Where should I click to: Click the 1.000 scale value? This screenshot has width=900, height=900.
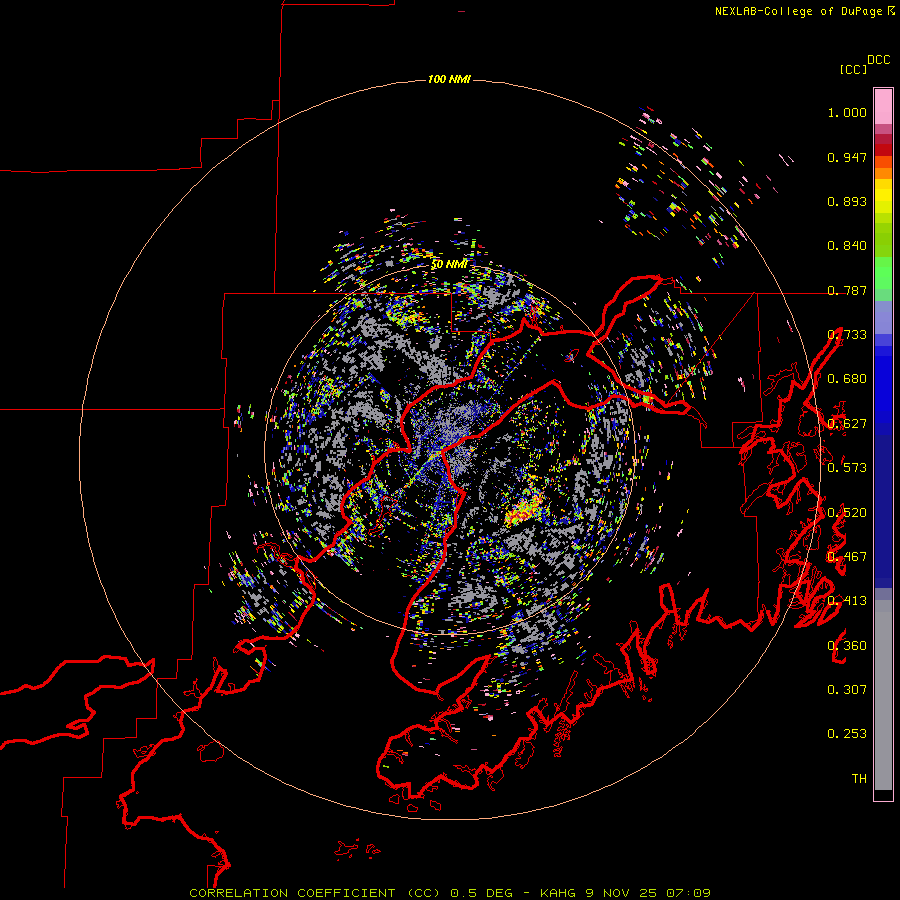(x=847, y=112)
